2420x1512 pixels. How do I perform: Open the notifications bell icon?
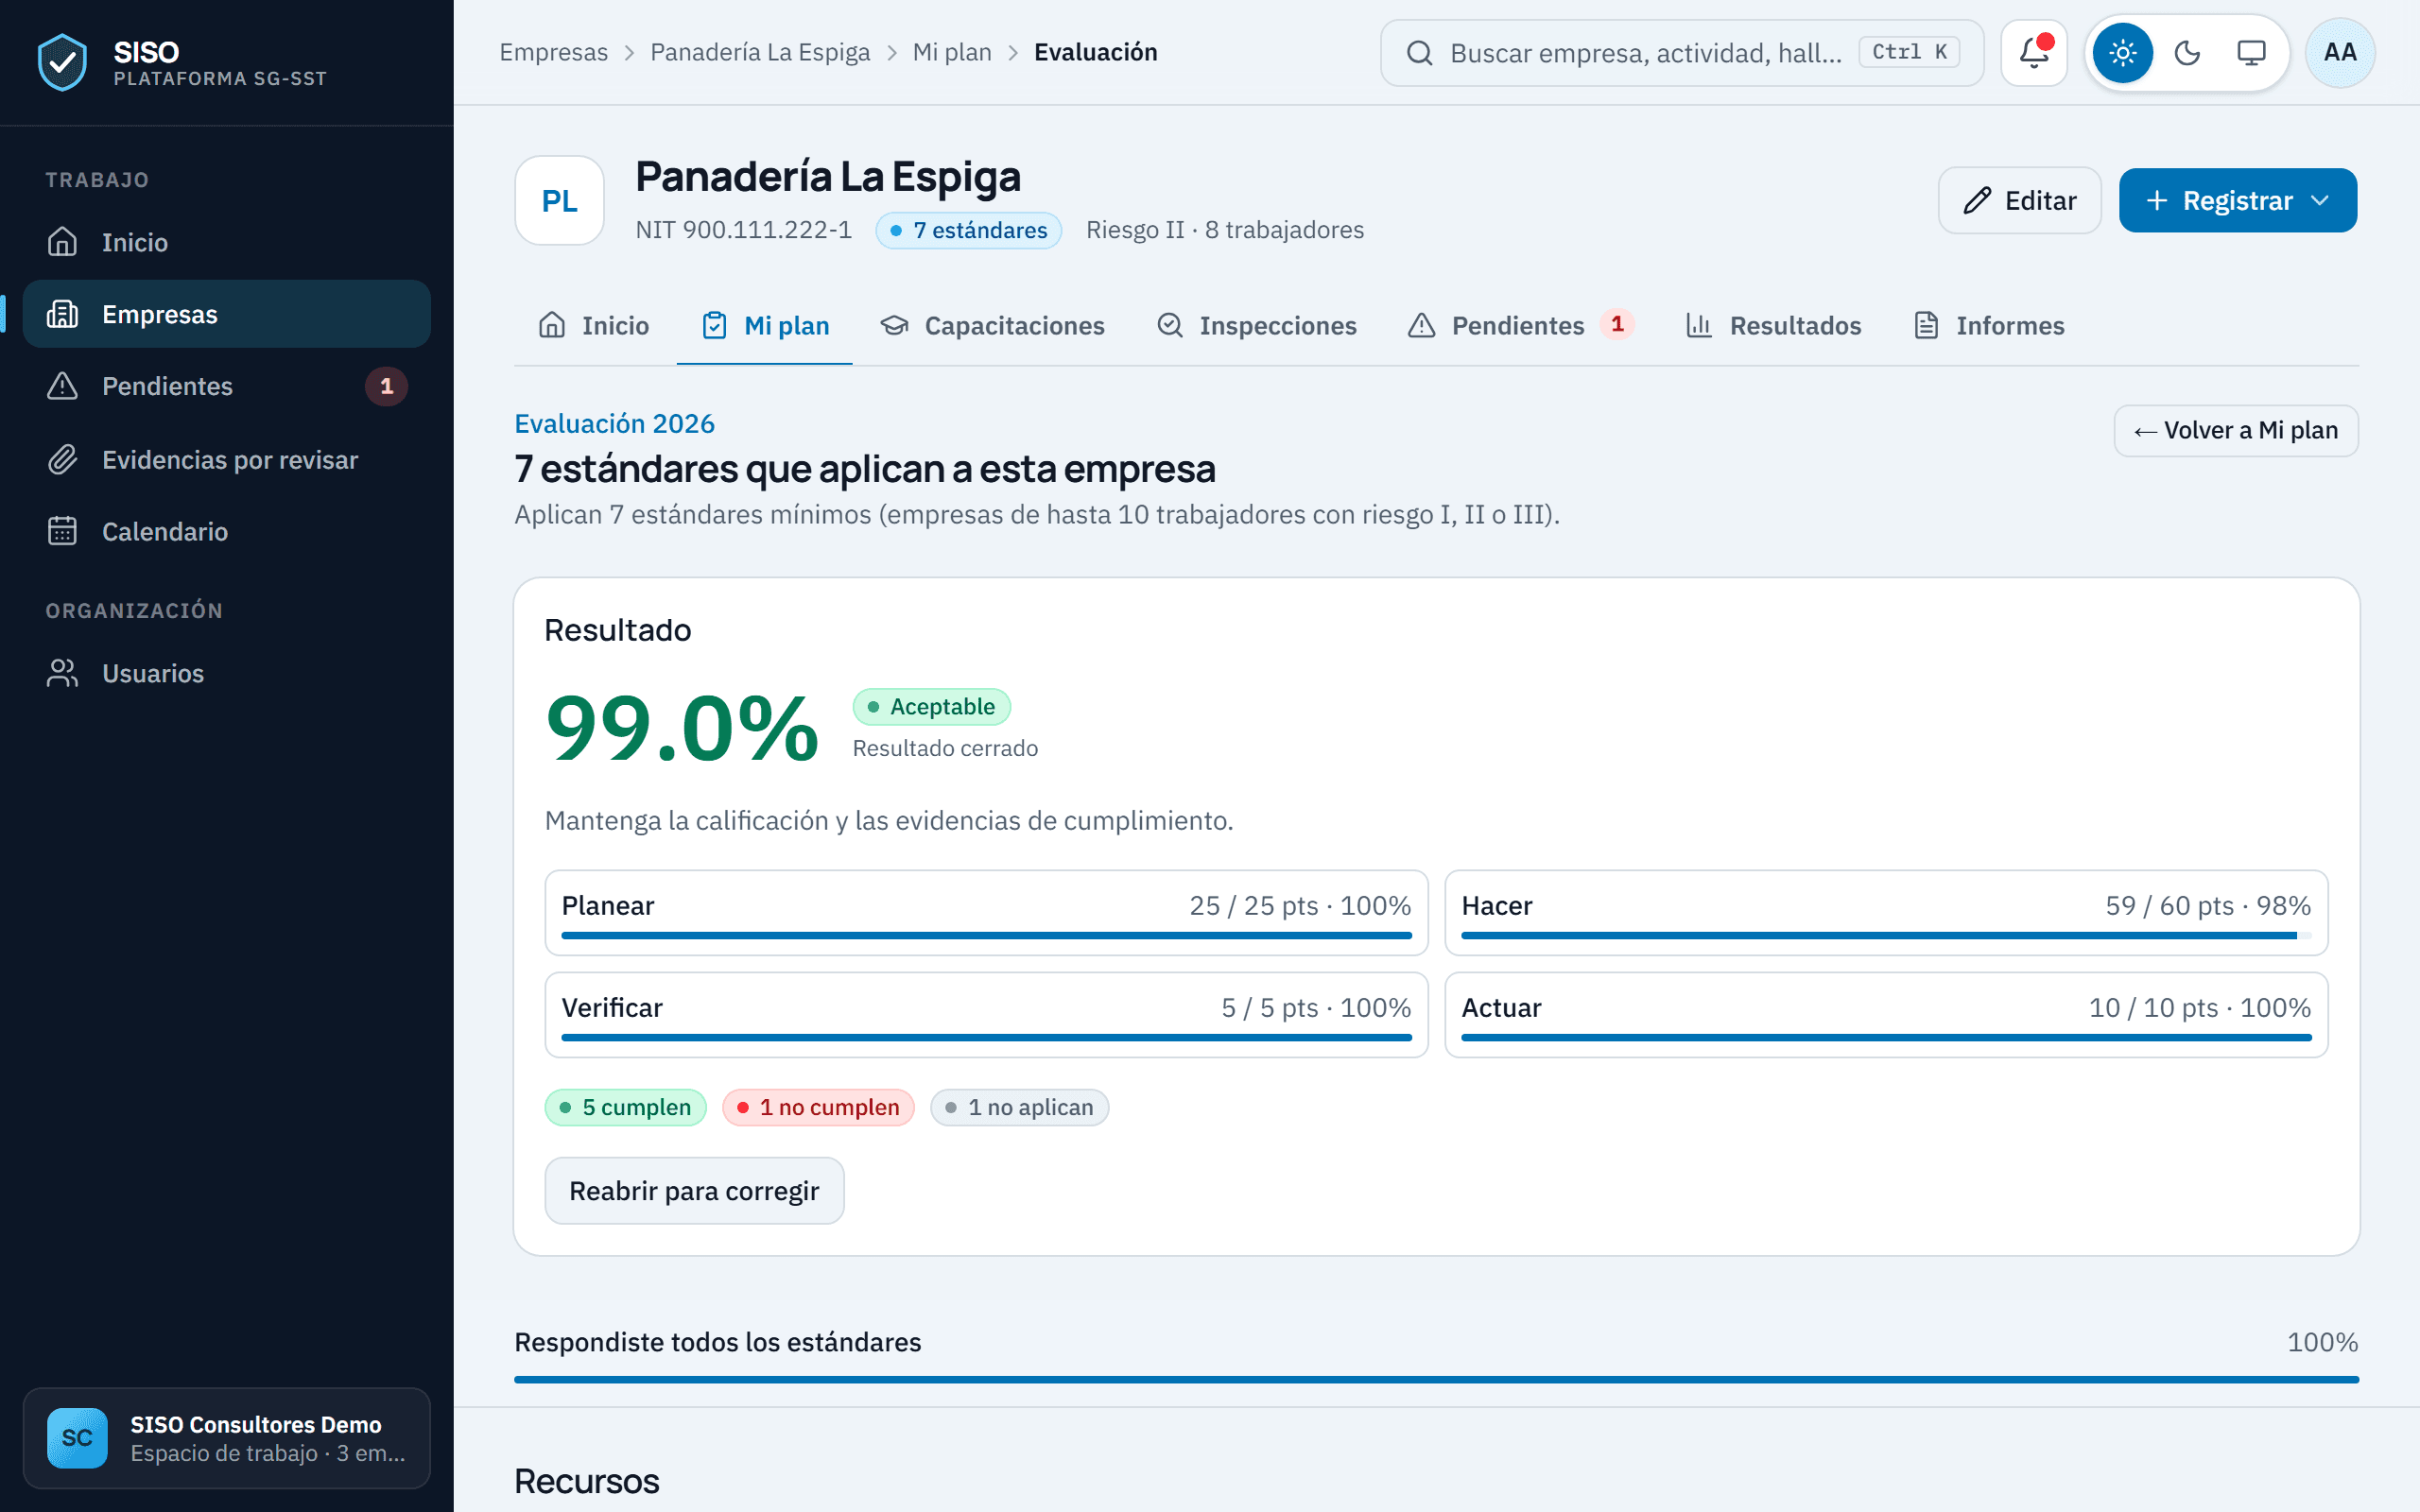[x=2033, y=52]
